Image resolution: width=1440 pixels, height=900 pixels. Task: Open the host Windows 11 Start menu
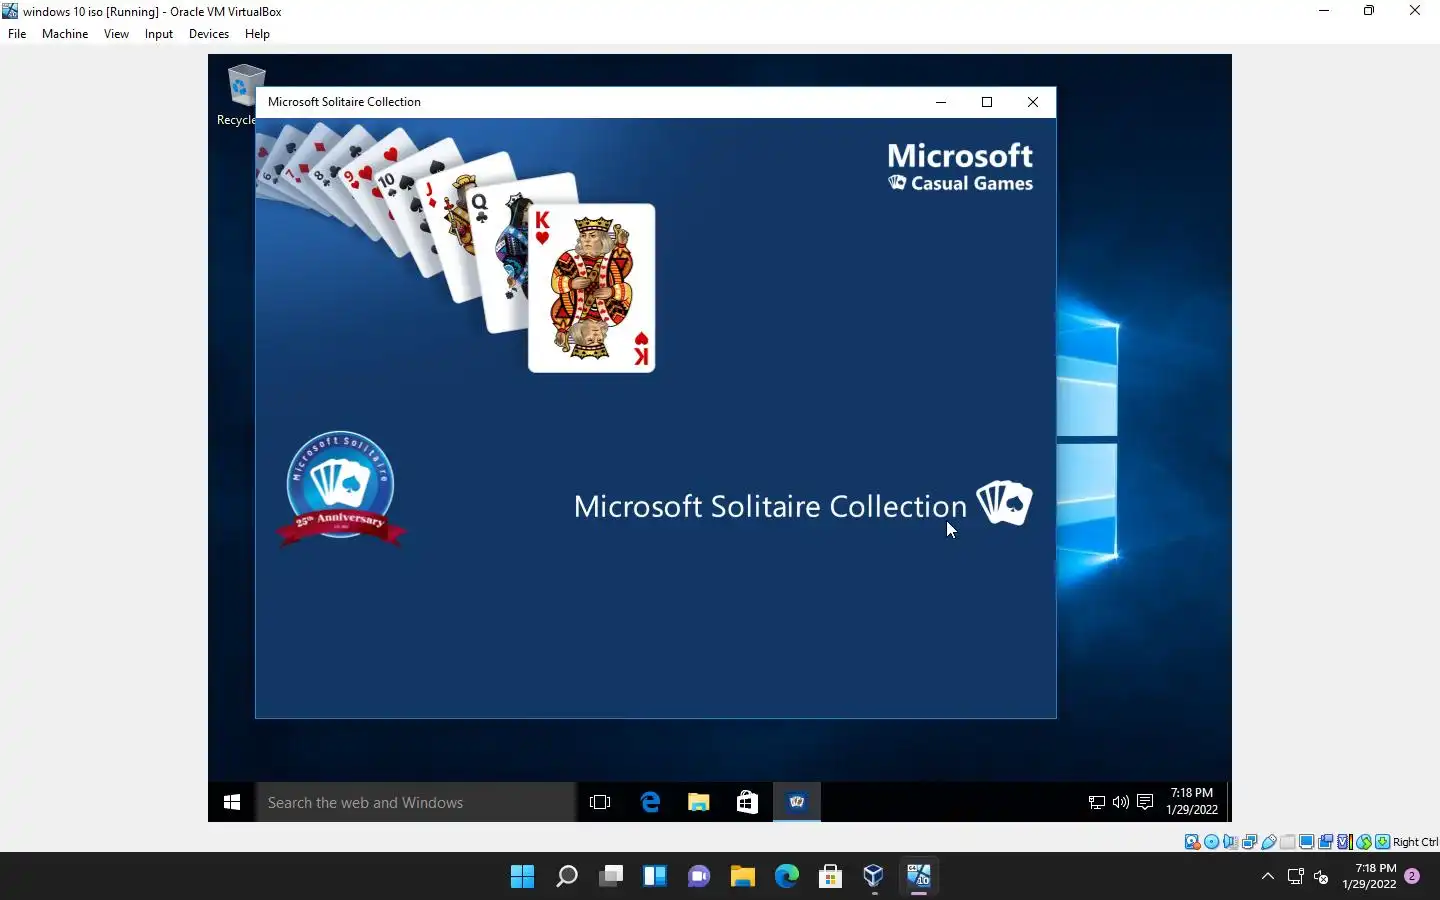(x=522, y=877)
